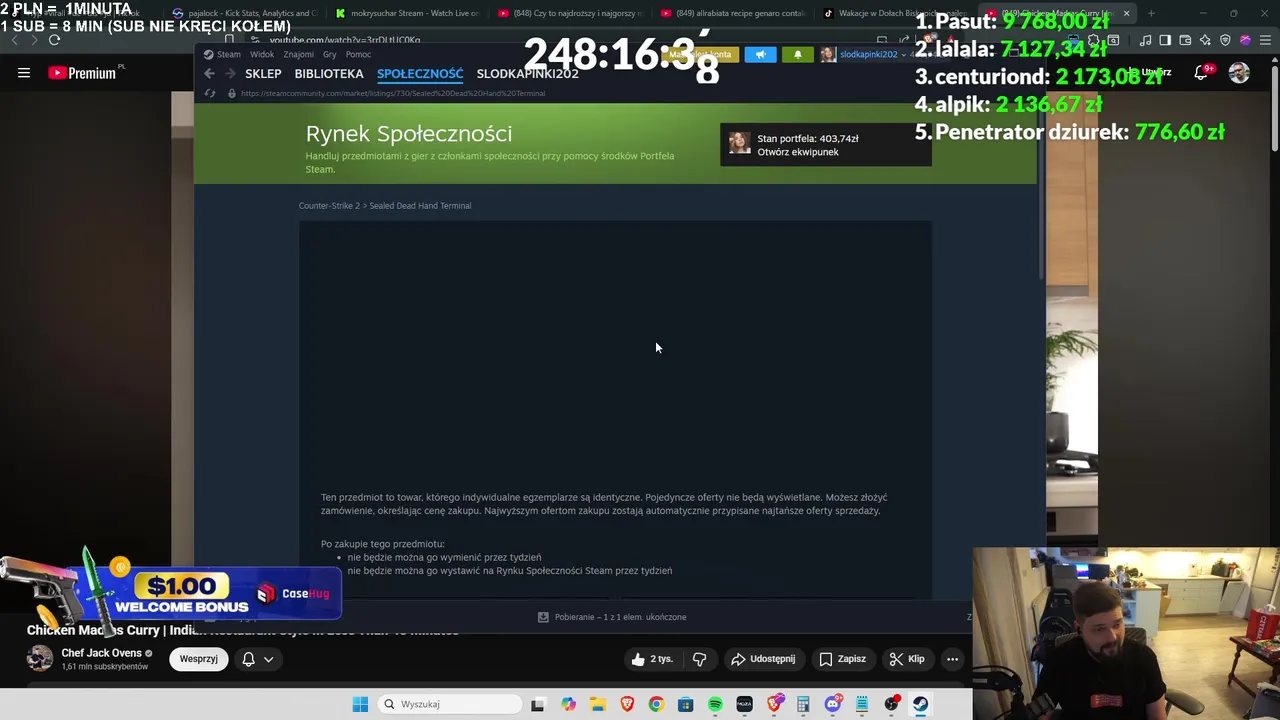Go back in Steam navigation
Image resolution: width=1280 pixels, height=720 pixels.
[x=209, y=73]
